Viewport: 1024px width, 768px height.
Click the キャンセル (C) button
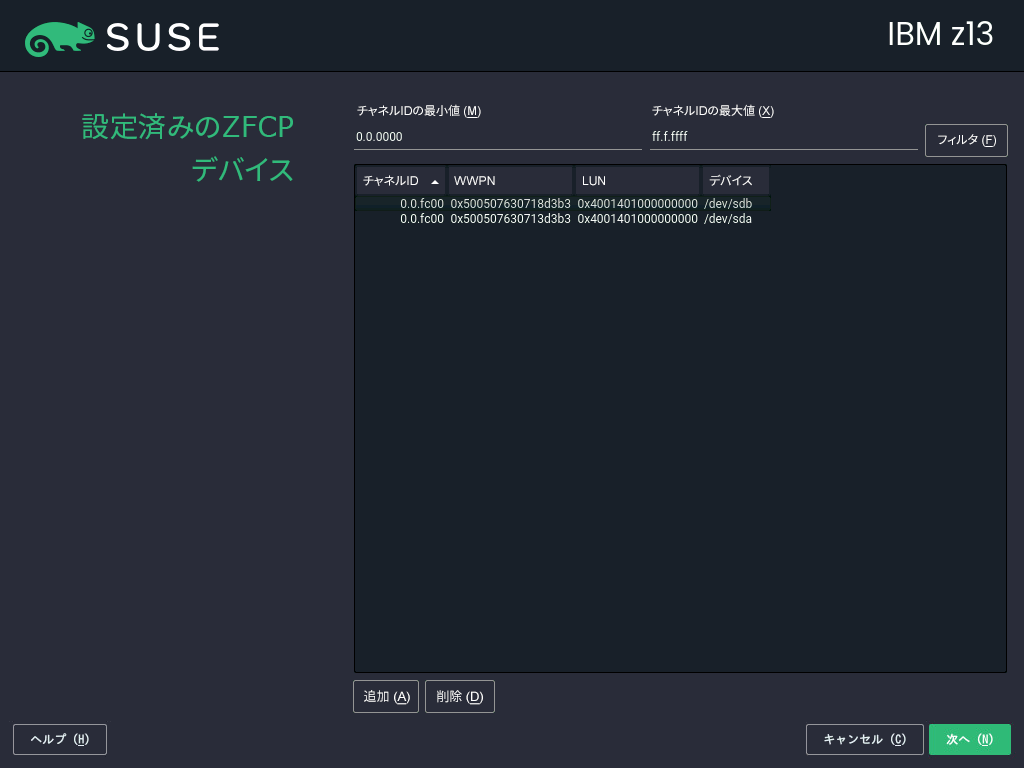[x=865, y=739]
